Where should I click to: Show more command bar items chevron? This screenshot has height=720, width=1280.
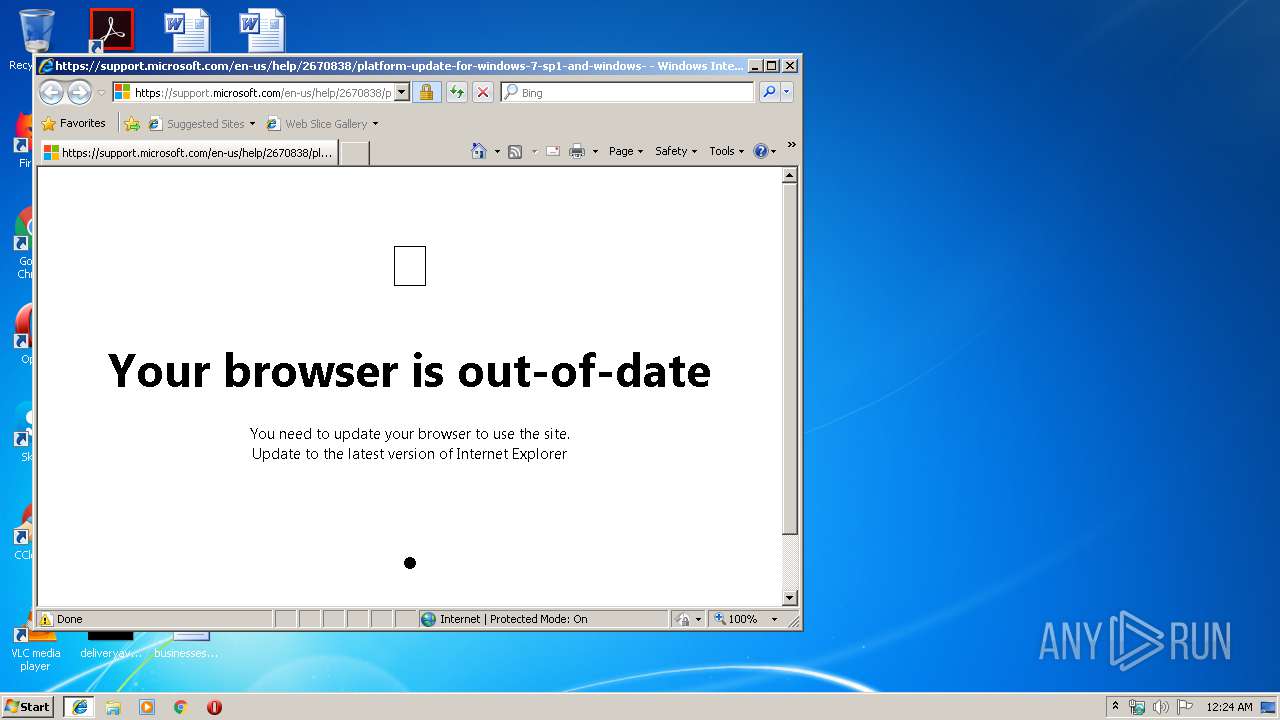click(x=791, y=146)
